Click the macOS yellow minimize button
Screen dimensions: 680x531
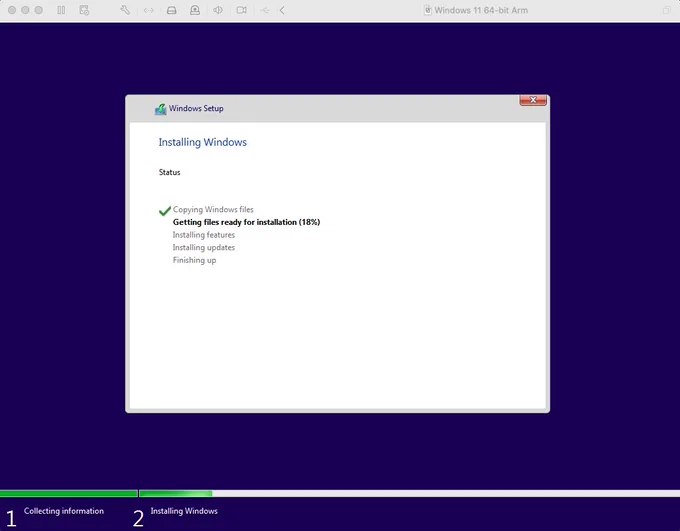point(25,10)
